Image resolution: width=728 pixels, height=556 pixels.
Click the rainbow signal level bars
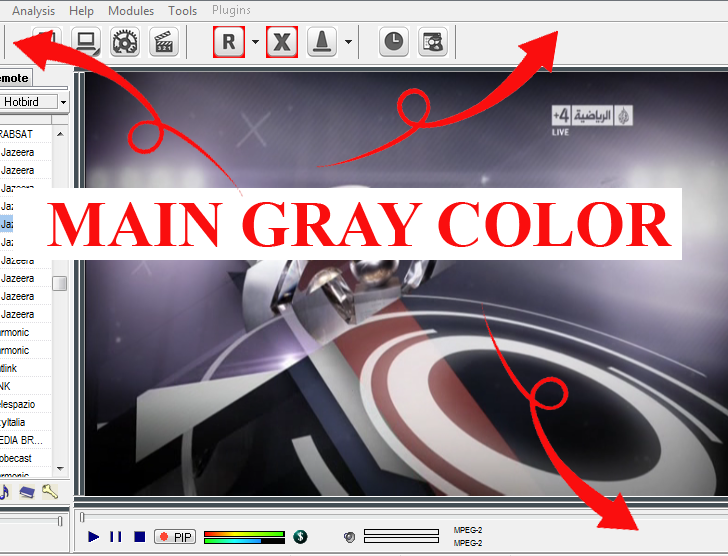tap(244, 537)
